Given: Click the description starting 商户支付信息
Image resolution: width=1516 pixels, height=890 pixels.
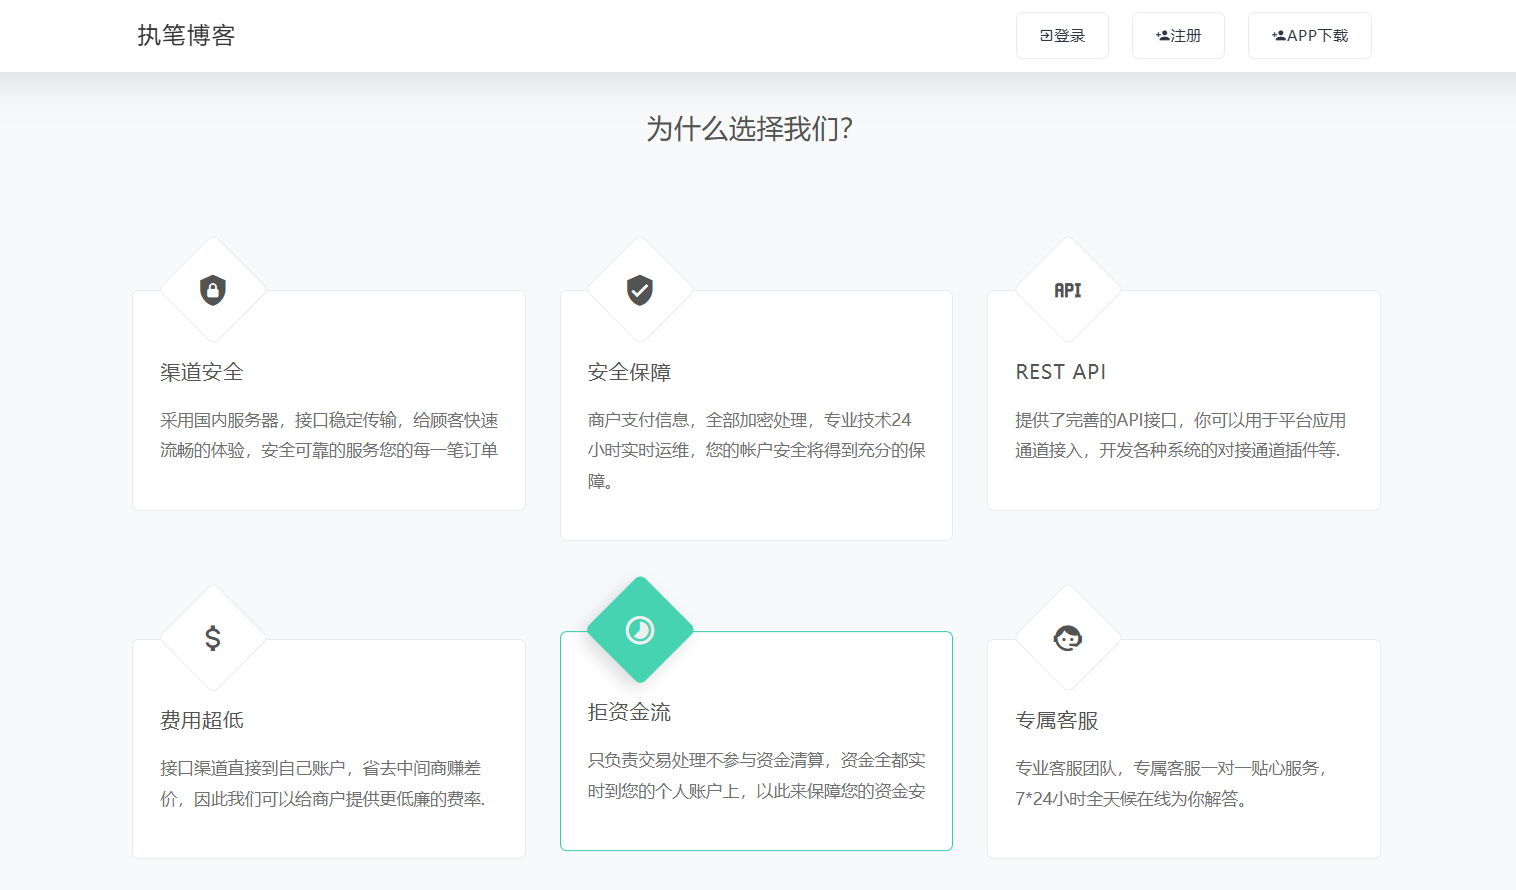Looking at the screenshot, I should [757, 451].
